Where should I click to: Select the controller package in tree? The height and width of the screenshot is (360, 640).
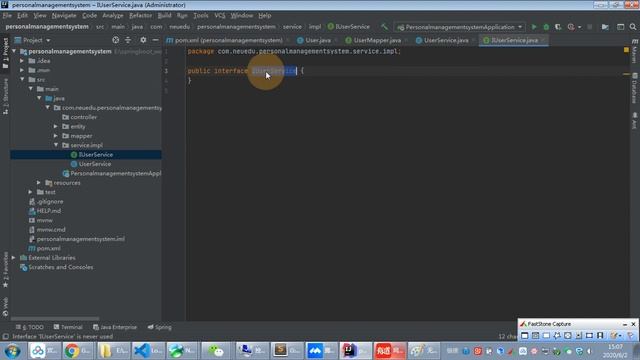[79, 117]
